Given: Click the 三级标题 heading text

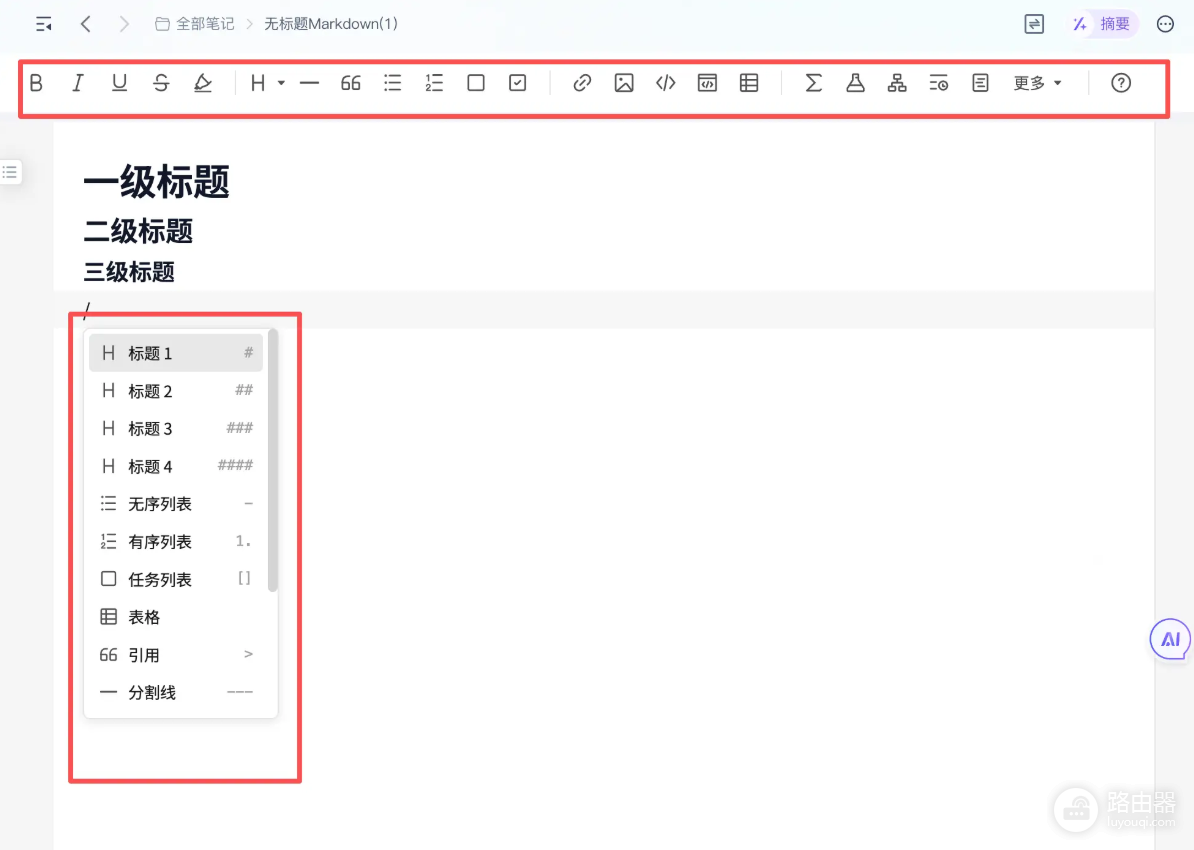Looking at the screenshot, I should pyautogui.click(x=129, y=272).
